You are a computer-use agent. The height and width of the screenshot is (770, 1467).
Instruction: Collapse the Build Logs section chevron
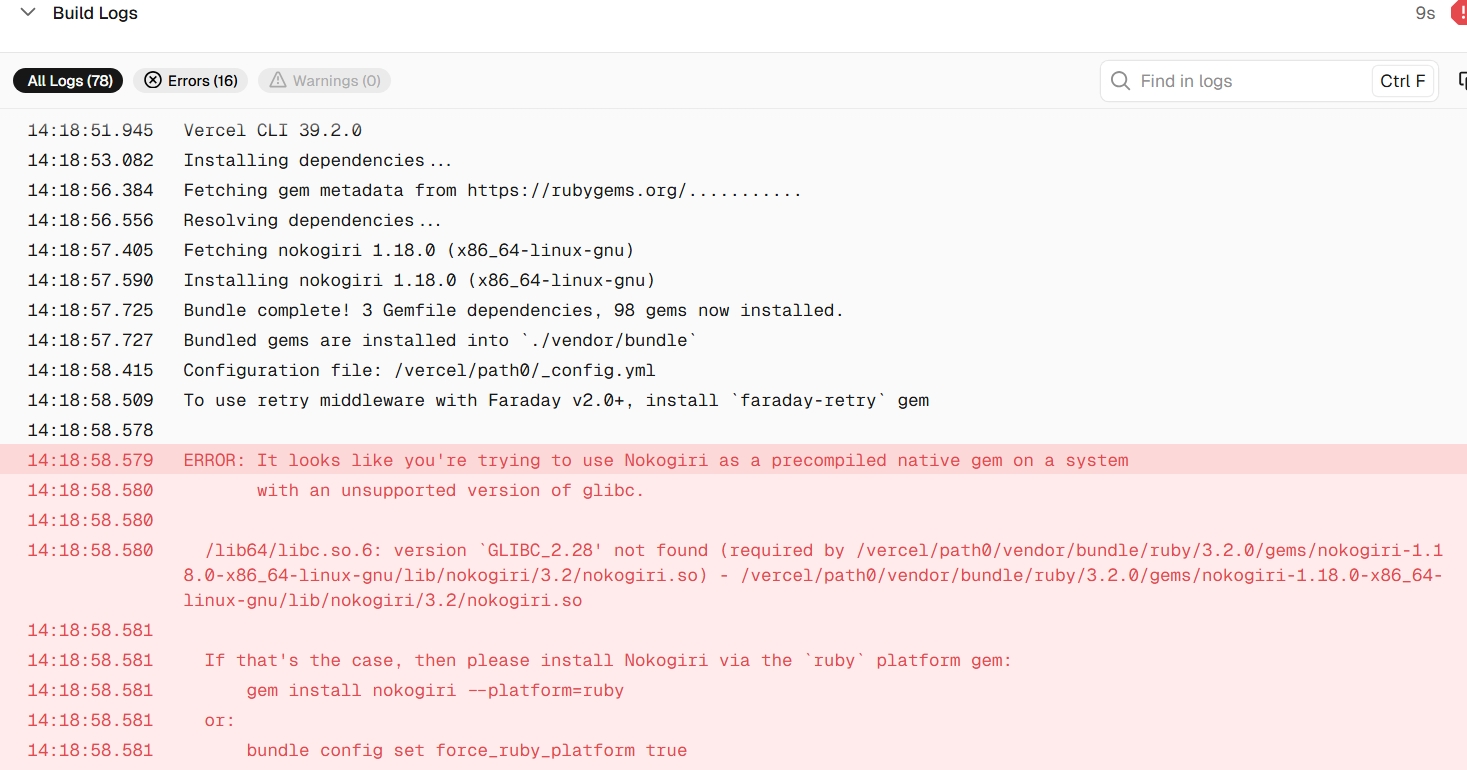click(x=28, y=13)
